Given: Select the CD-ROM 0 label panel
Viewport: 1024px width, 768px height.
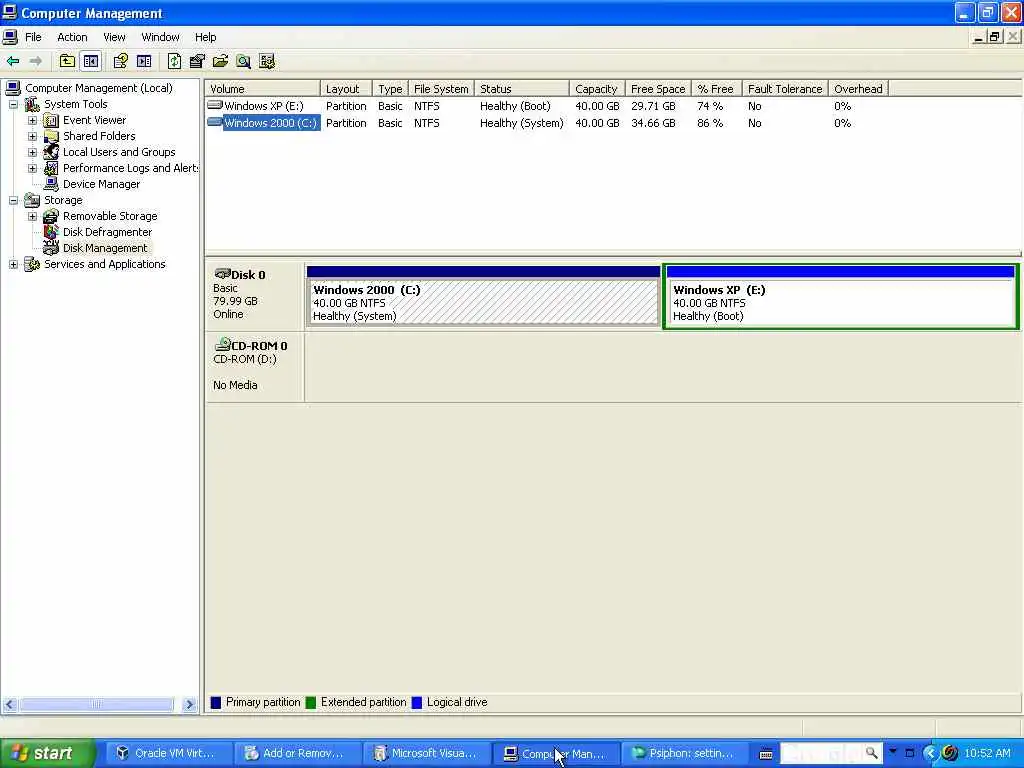Looking at the screenshot, I should click(x=255, y=366).
